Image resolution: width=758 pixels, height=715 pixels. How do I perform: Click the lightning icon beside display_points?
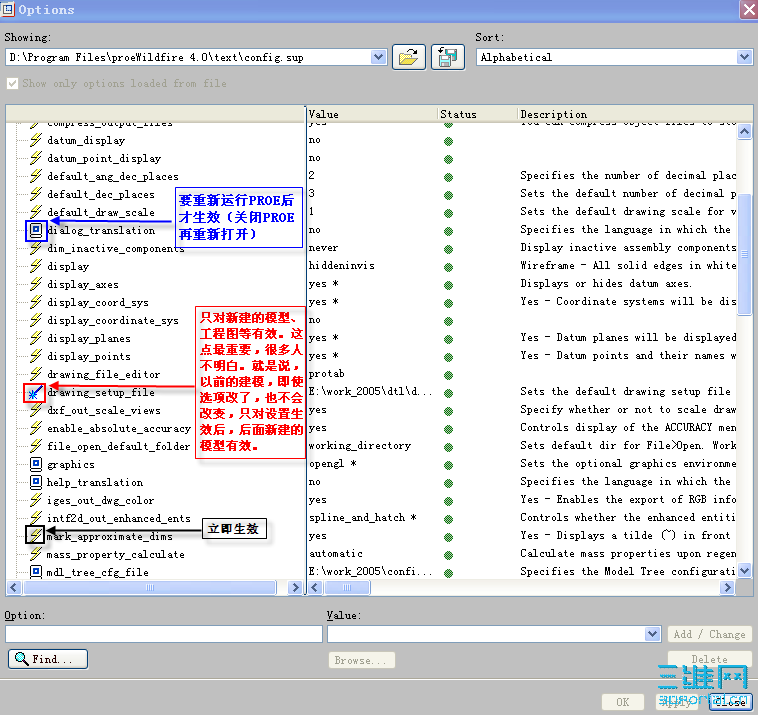coord(36,356)
